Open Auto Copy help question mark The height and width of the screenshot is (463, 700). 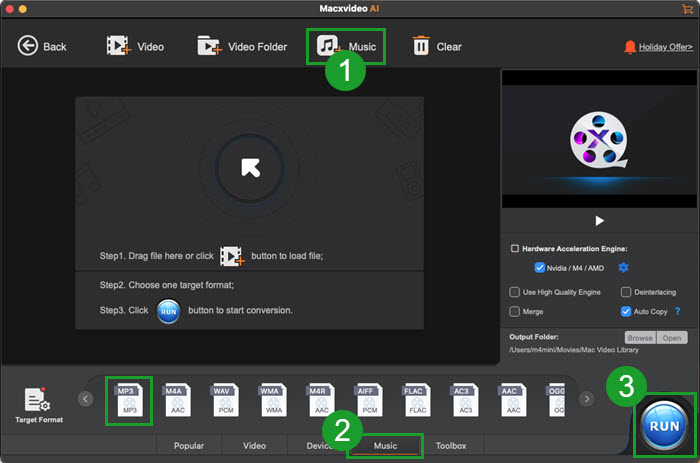[678, 311]
